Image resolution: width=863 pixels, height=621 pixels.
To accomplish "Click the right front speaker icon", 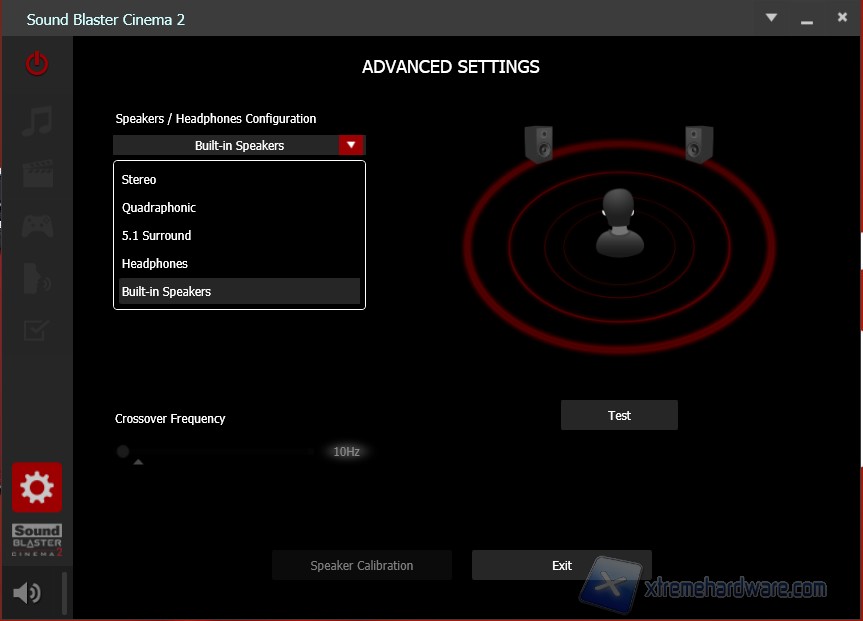I will point(699,144).
